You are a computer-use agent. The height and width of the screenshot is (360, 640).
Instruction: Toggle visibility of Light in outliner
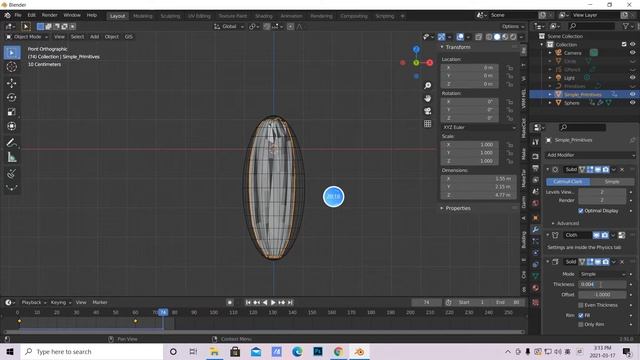tap(632, 78)
